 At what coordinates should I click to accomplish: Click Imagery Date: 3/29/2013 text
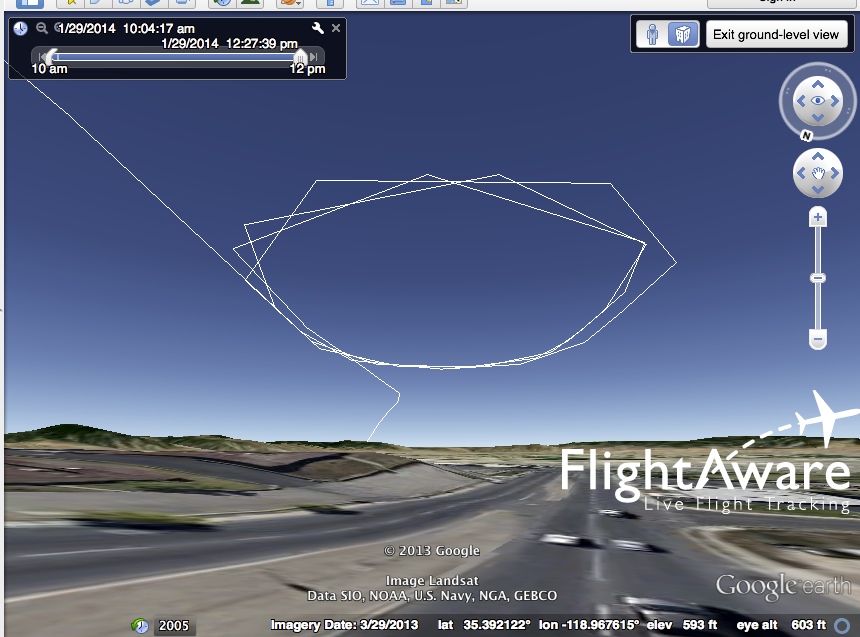pos(344,625)
